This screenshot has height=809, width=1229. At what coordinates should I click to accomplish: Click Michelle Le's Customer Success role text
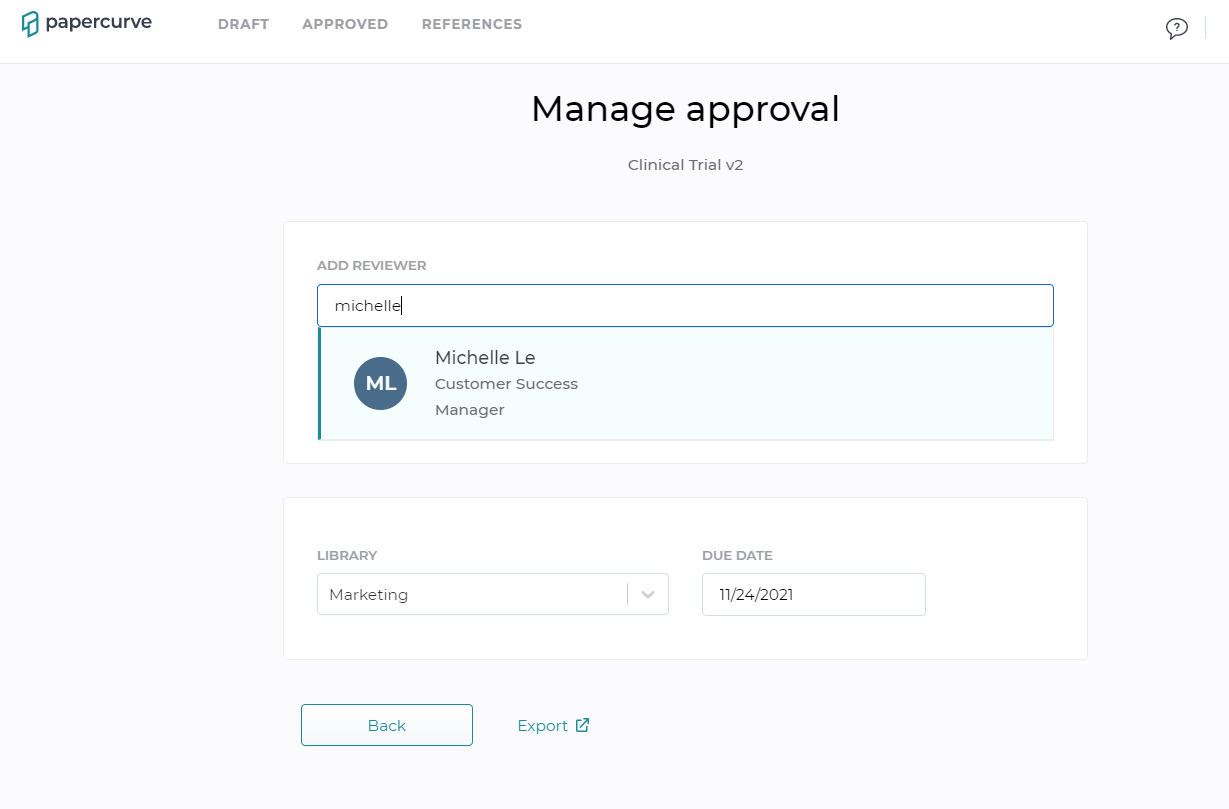tap(506, 383)
